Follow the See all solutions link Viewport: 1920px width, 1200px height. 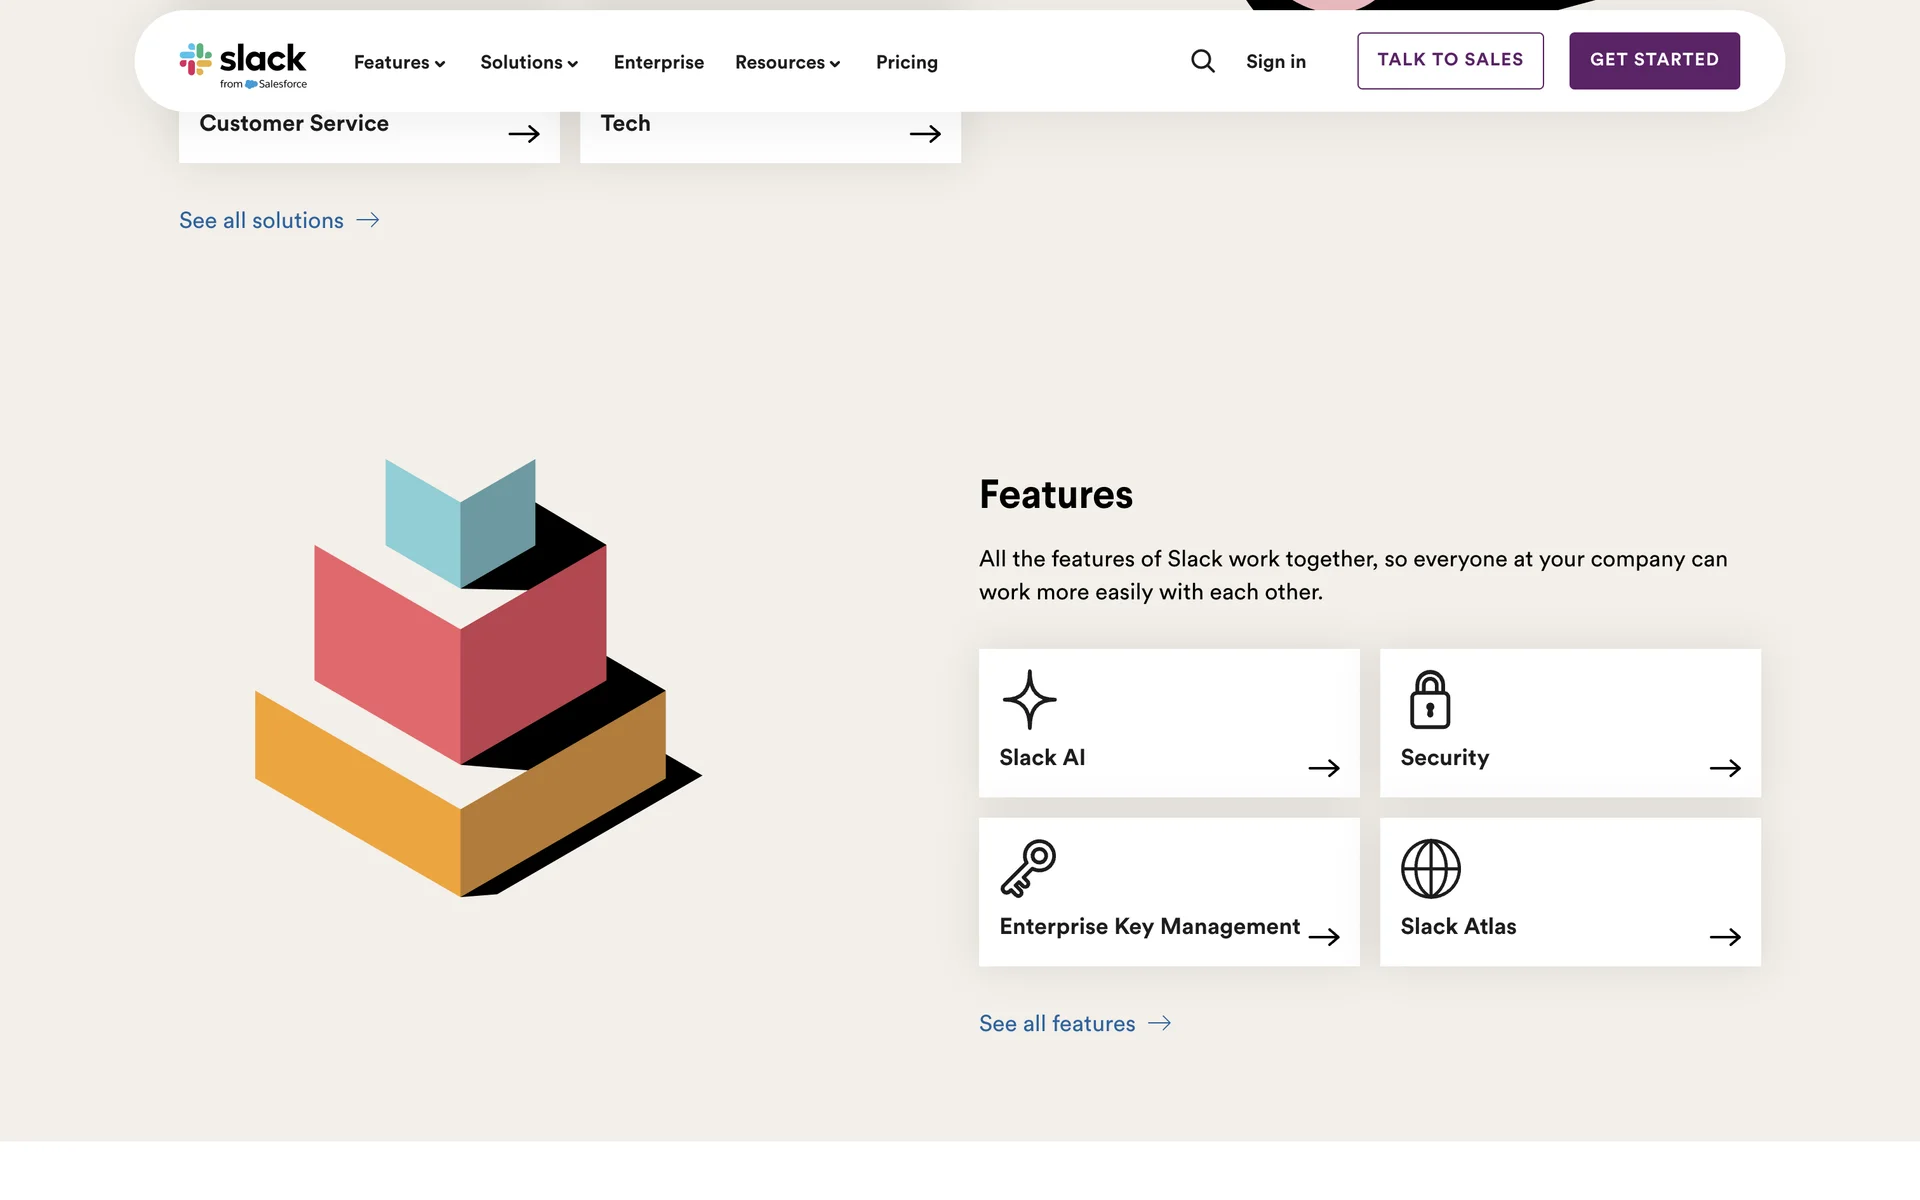(x=278, y=220)
